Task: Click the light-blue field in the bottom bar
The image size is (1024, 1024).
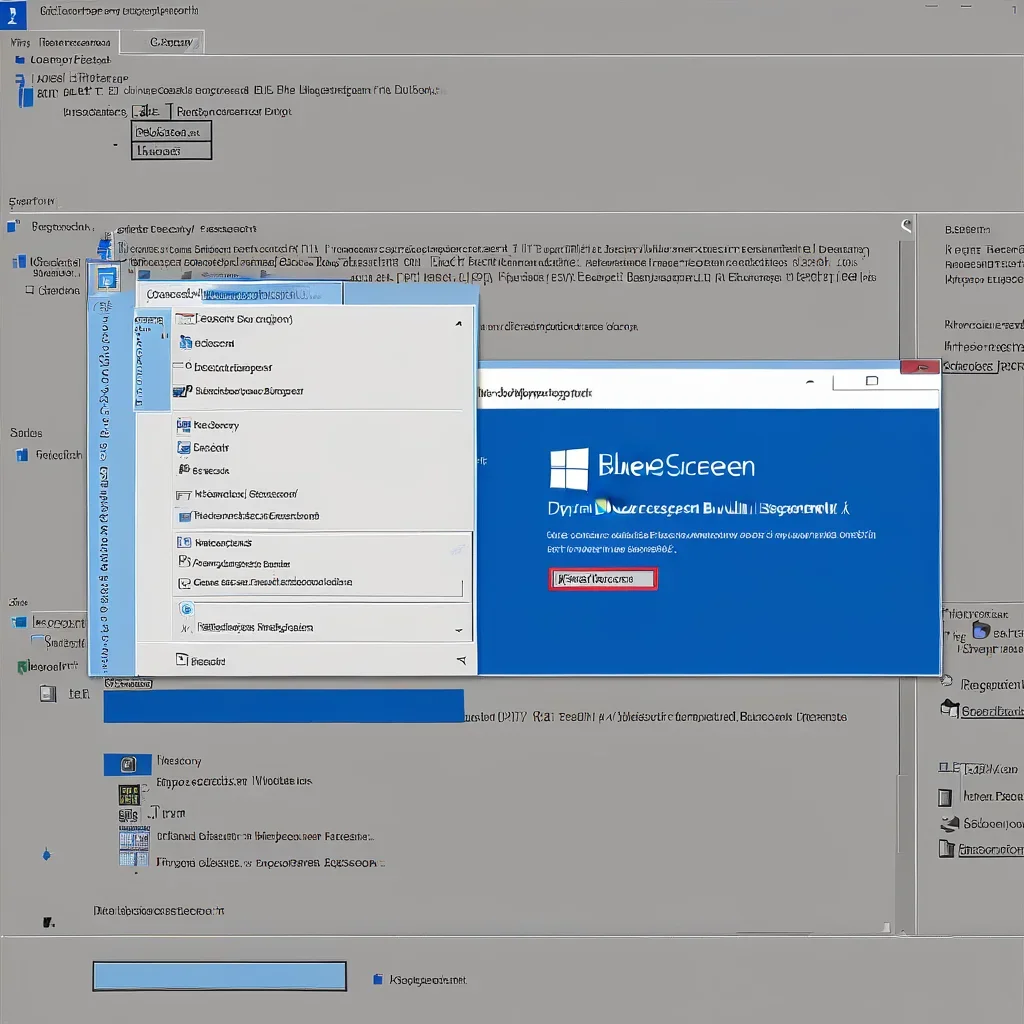Action: (219, 976)
